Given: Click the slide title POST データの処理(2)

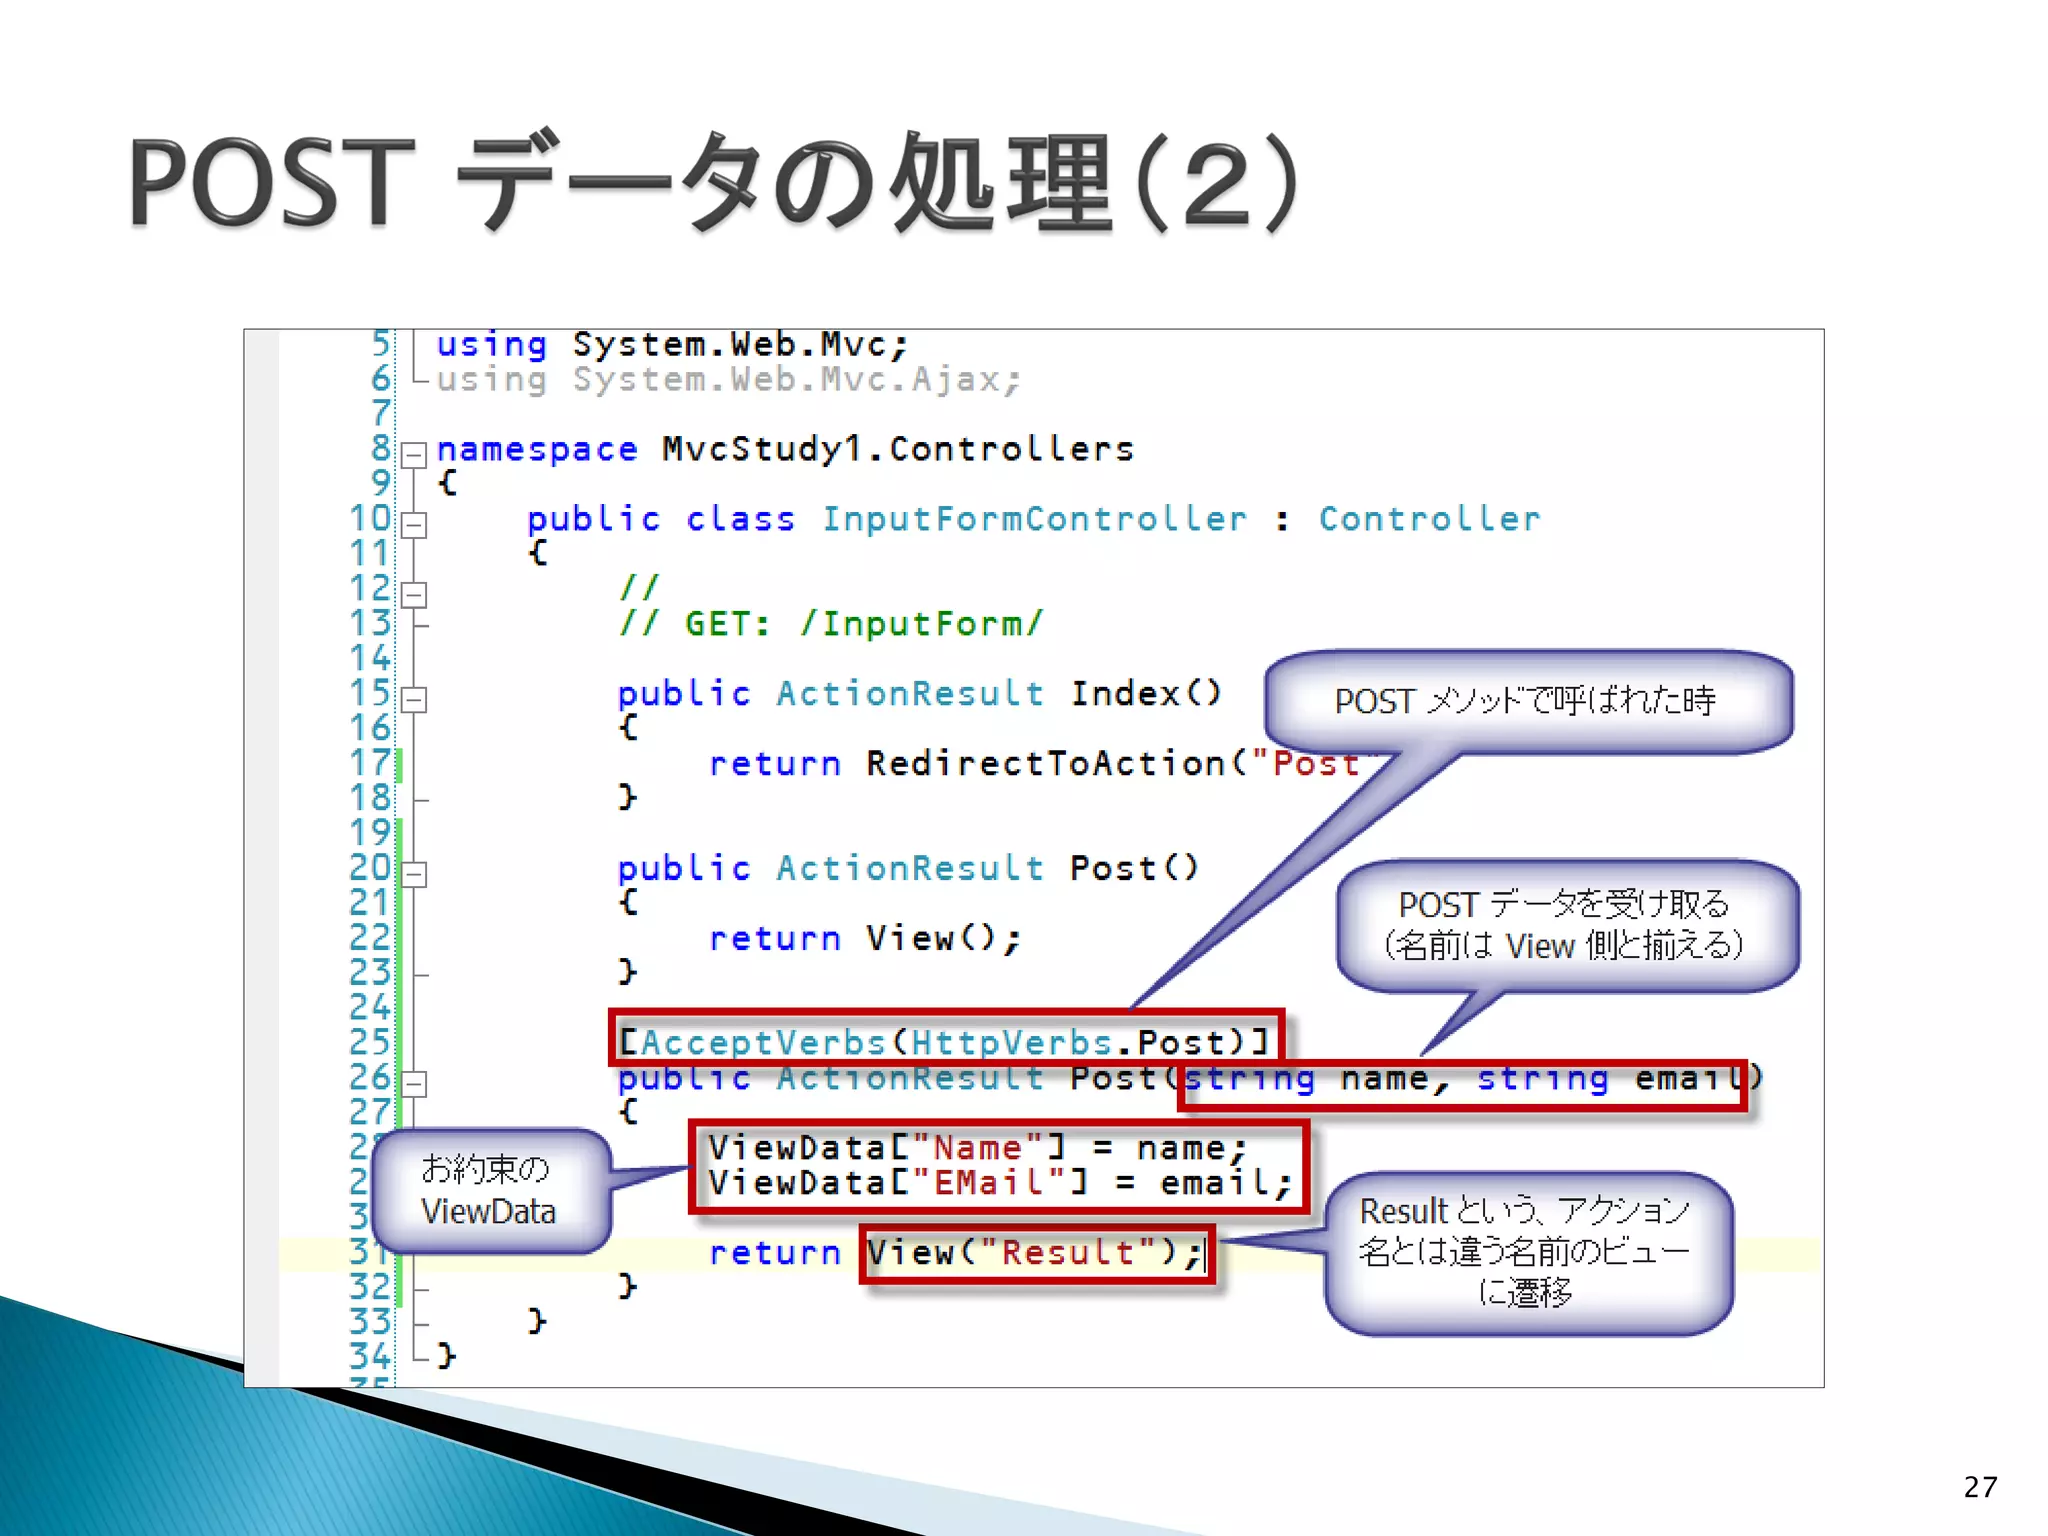Looking at the screenshot, I should (x=714, y=184).
